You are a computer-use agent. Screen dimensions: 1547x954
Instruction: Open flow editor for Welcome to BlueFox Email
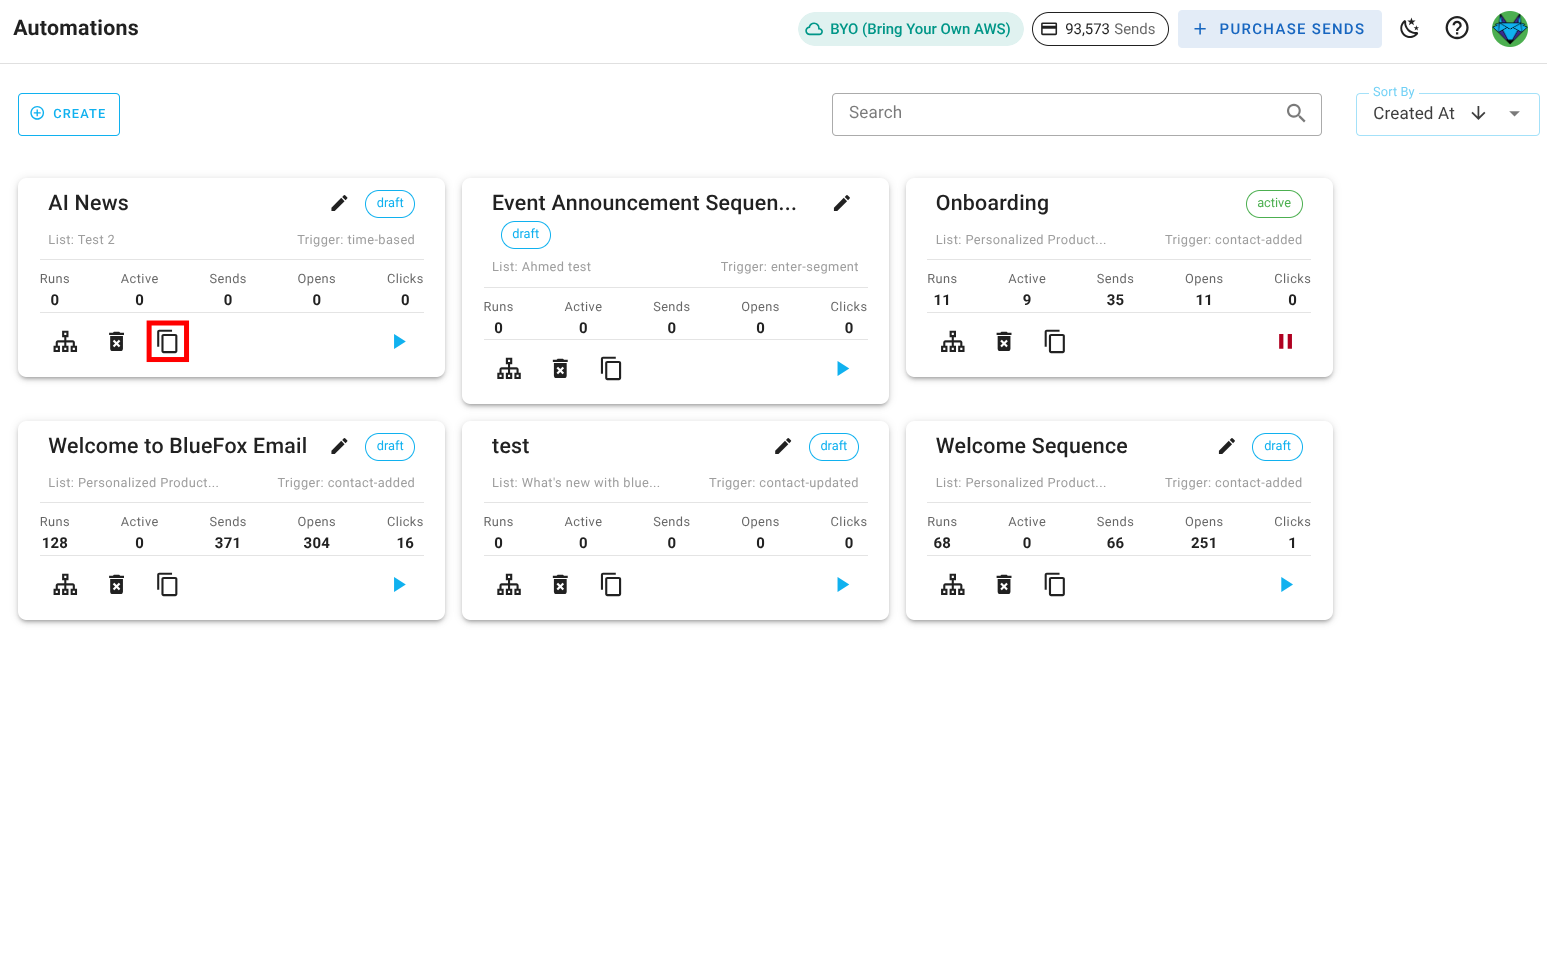point(65,585)
